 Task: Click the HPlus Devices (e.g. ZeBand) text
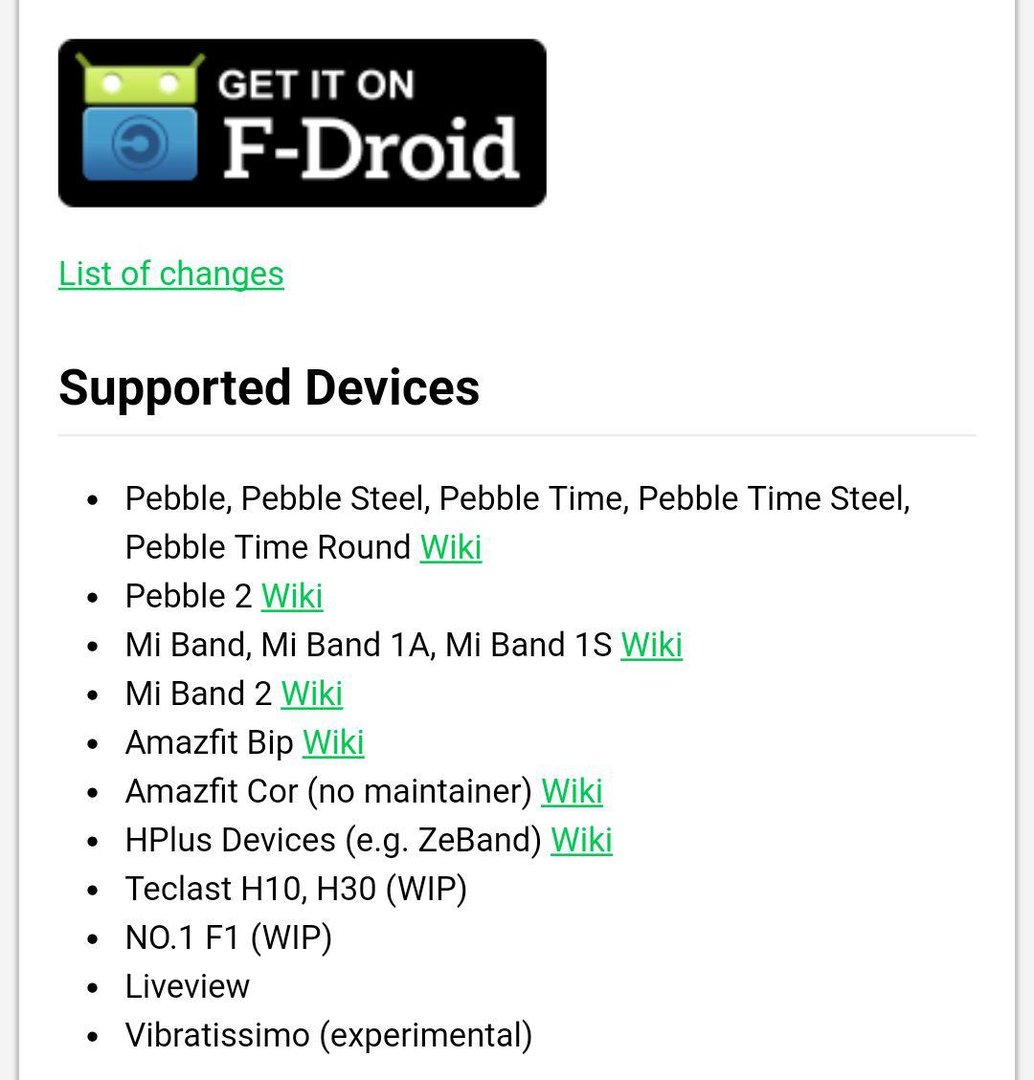(x=333, y=840)
